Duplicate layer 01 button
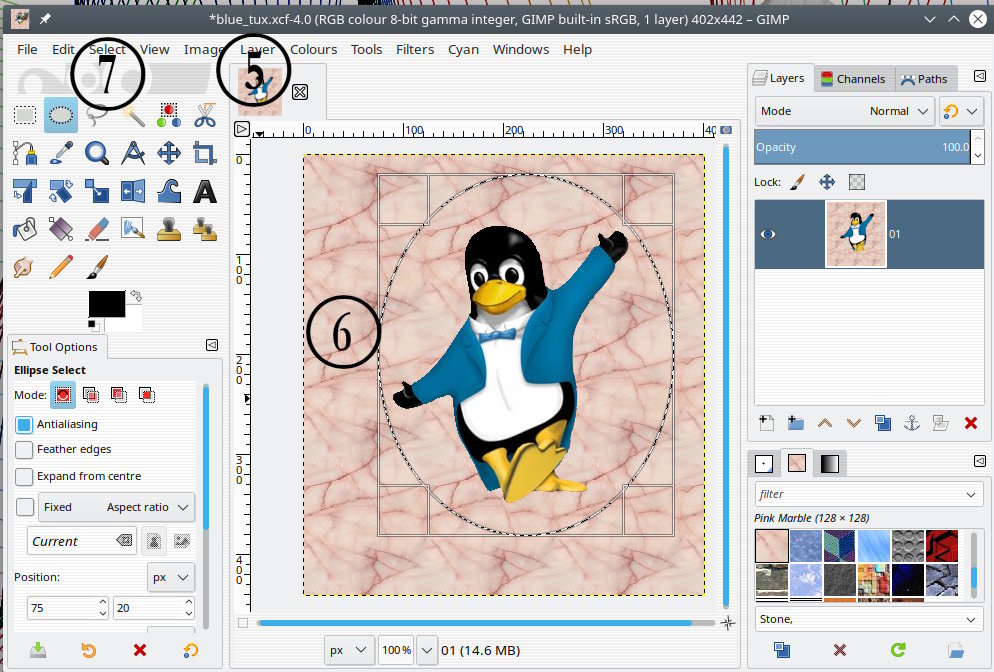Screen dimensions: 994x672 (x=882, y=423)
